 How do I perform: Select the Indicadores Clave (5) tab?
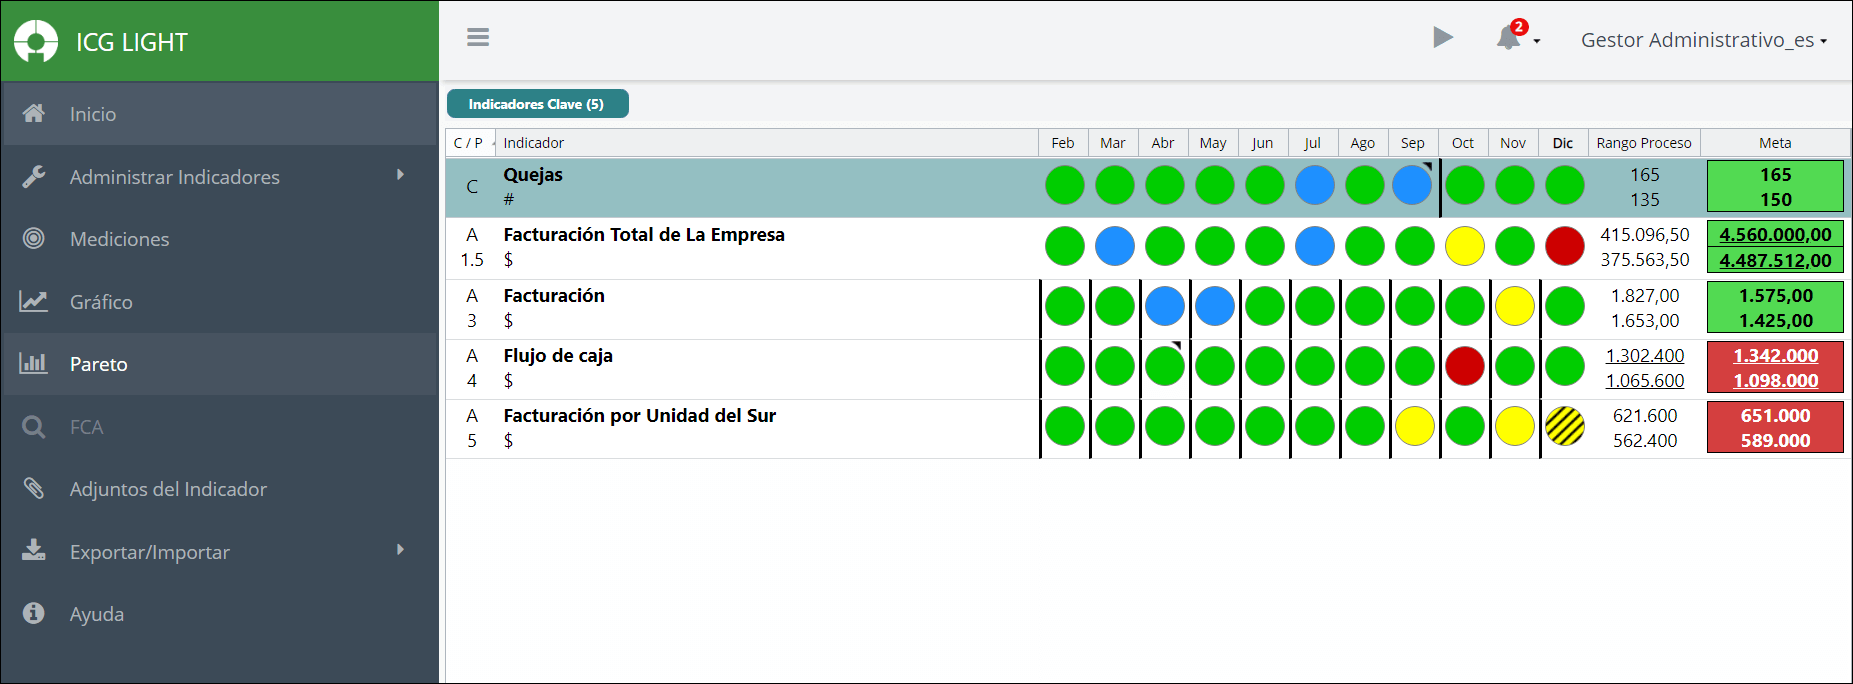pyautogui.click(x=537, y=104)
